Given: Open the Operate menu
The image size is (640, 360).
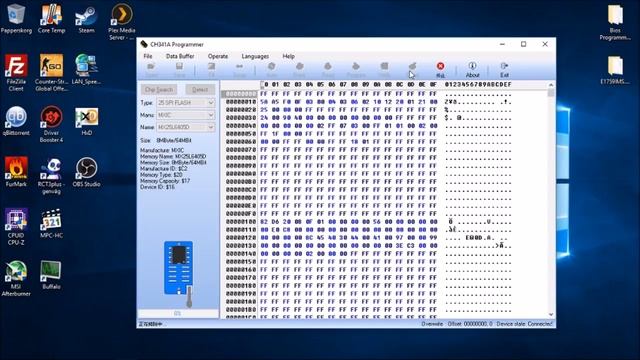Looking at the screenshot, I should point(218,56).
